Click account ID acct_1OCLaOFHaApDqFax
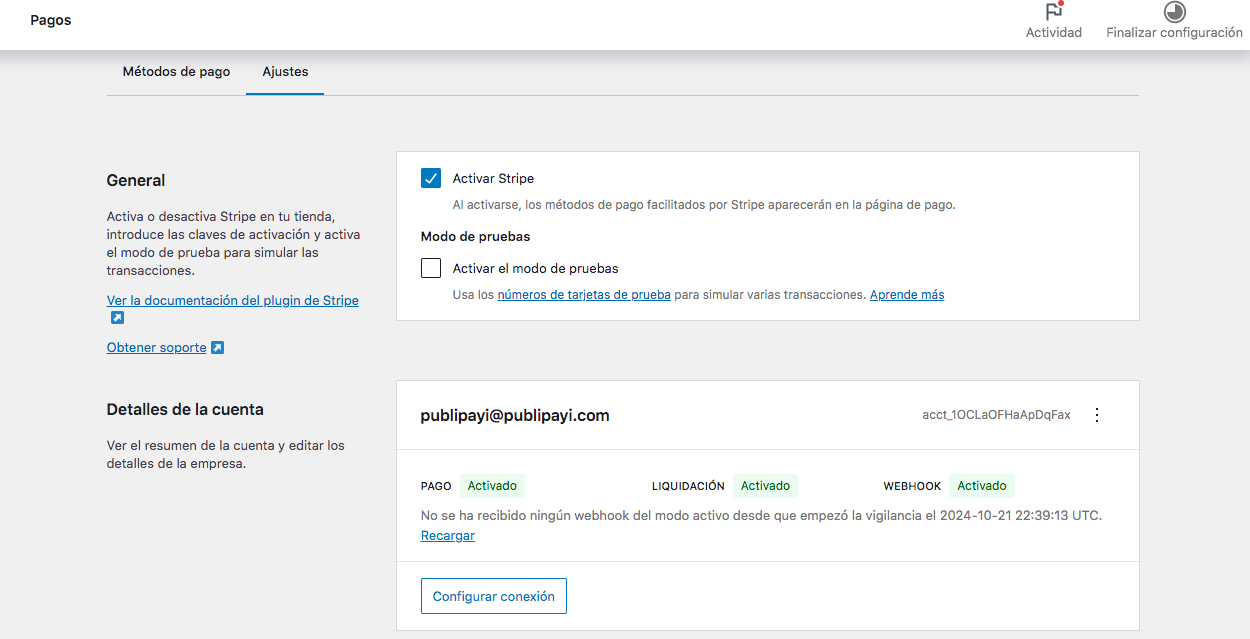The image size is (1250, 639). coord(996,415)
